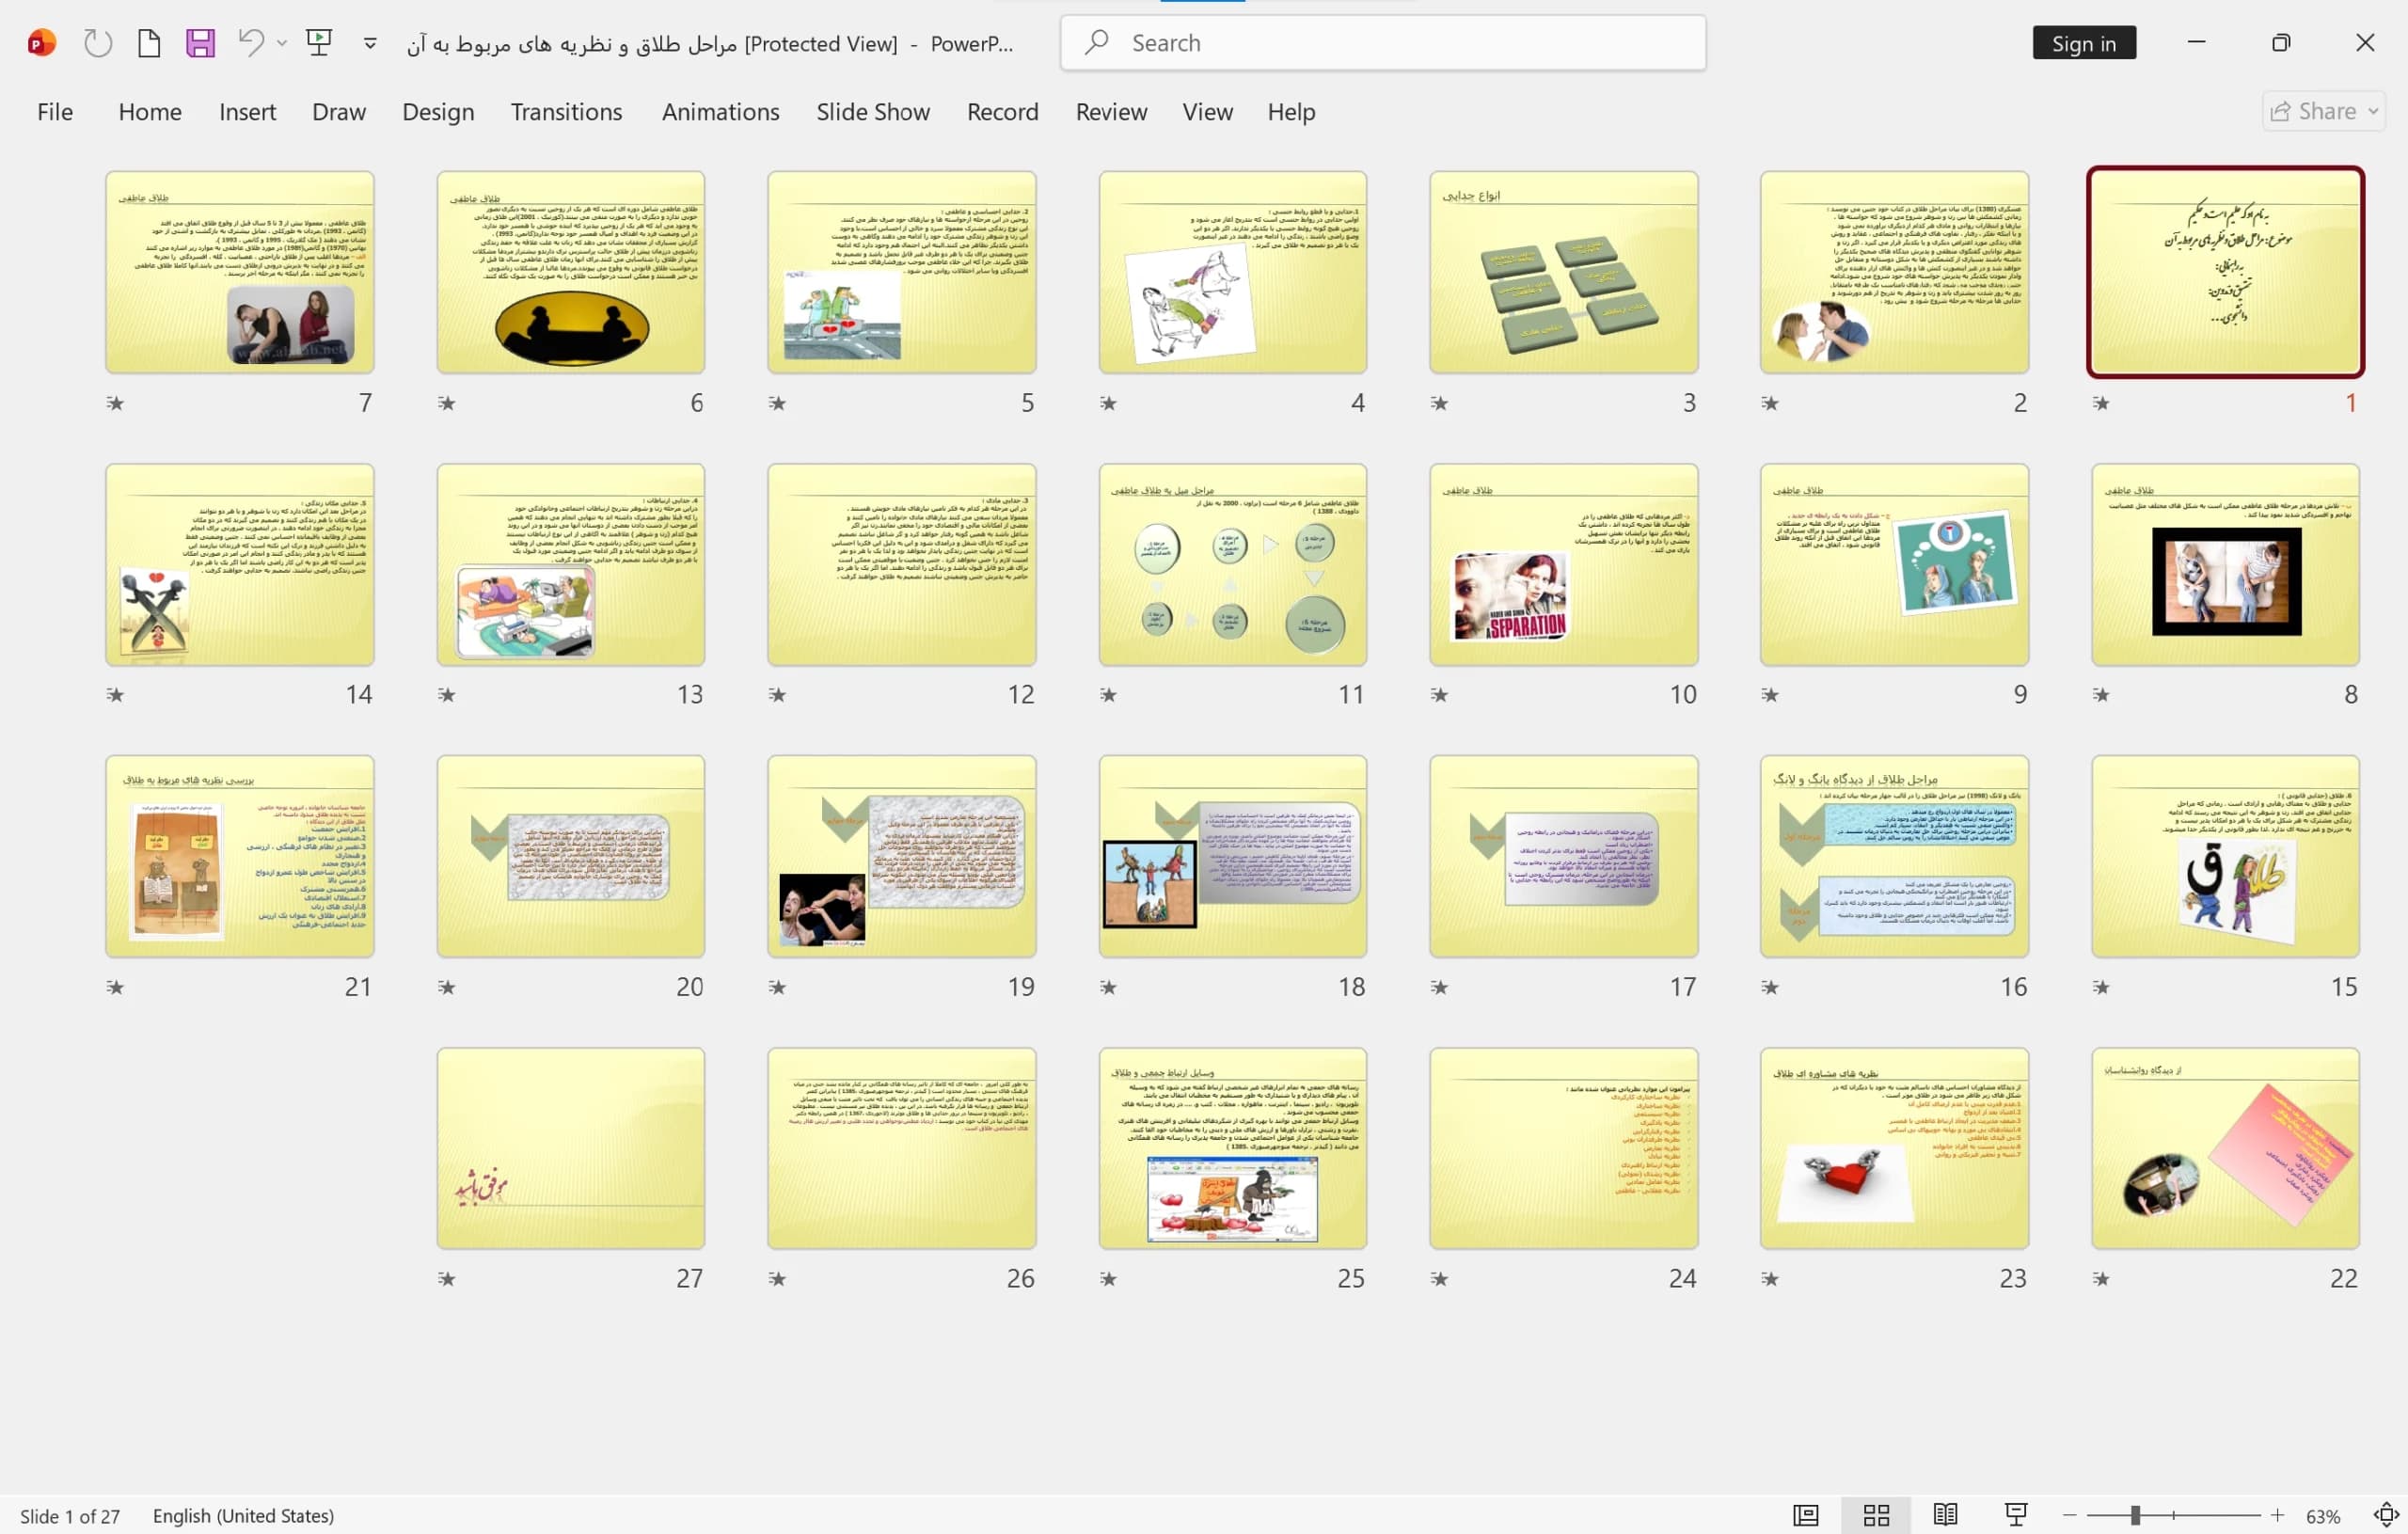Select slide 10 thumbnail with Separation poster
Image resolution: width=2408 pixels, height=1534 pixels.
(1564, 564)
